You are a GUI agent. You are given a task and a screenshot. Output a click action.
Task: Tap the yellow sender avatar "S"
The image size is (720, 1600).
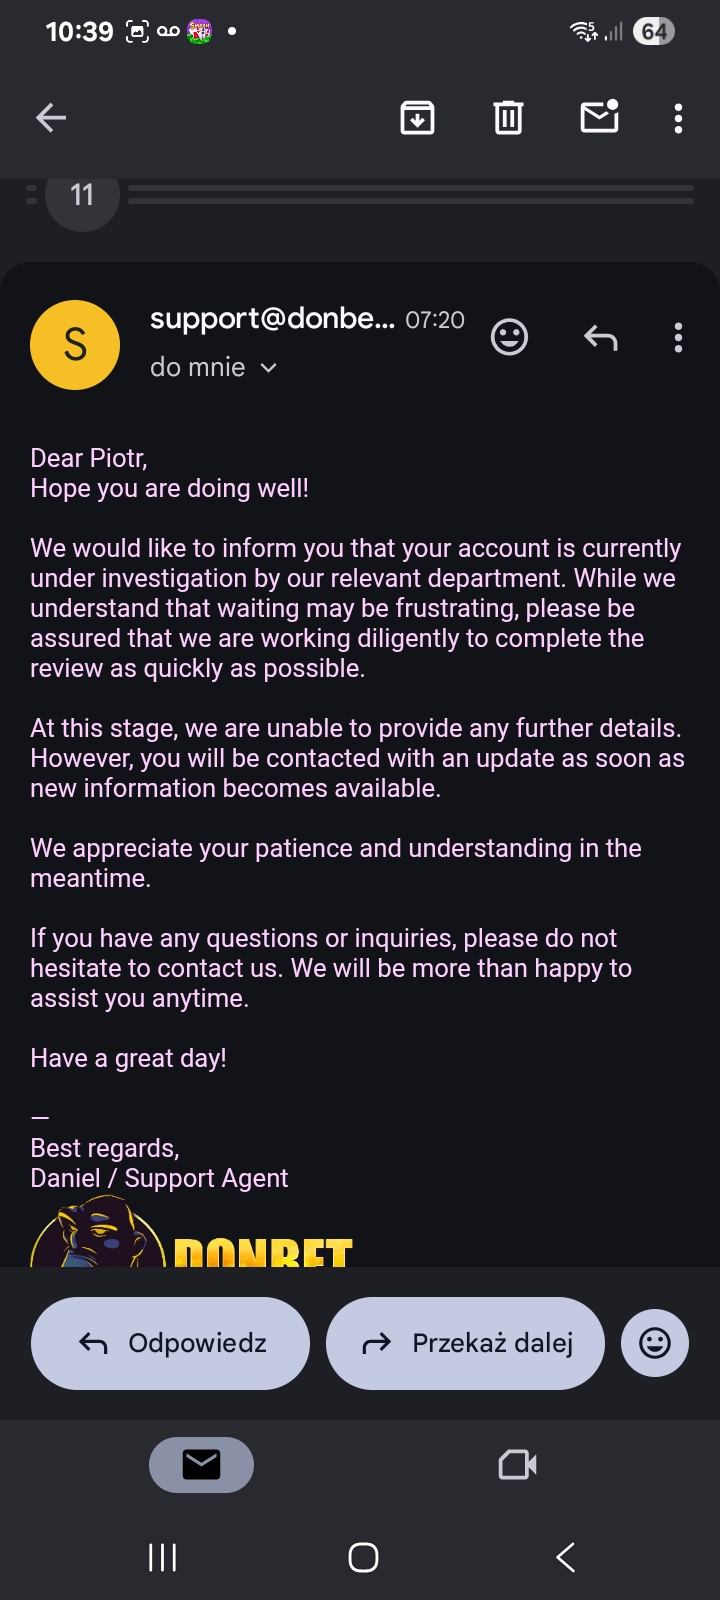tap(75, 345)
